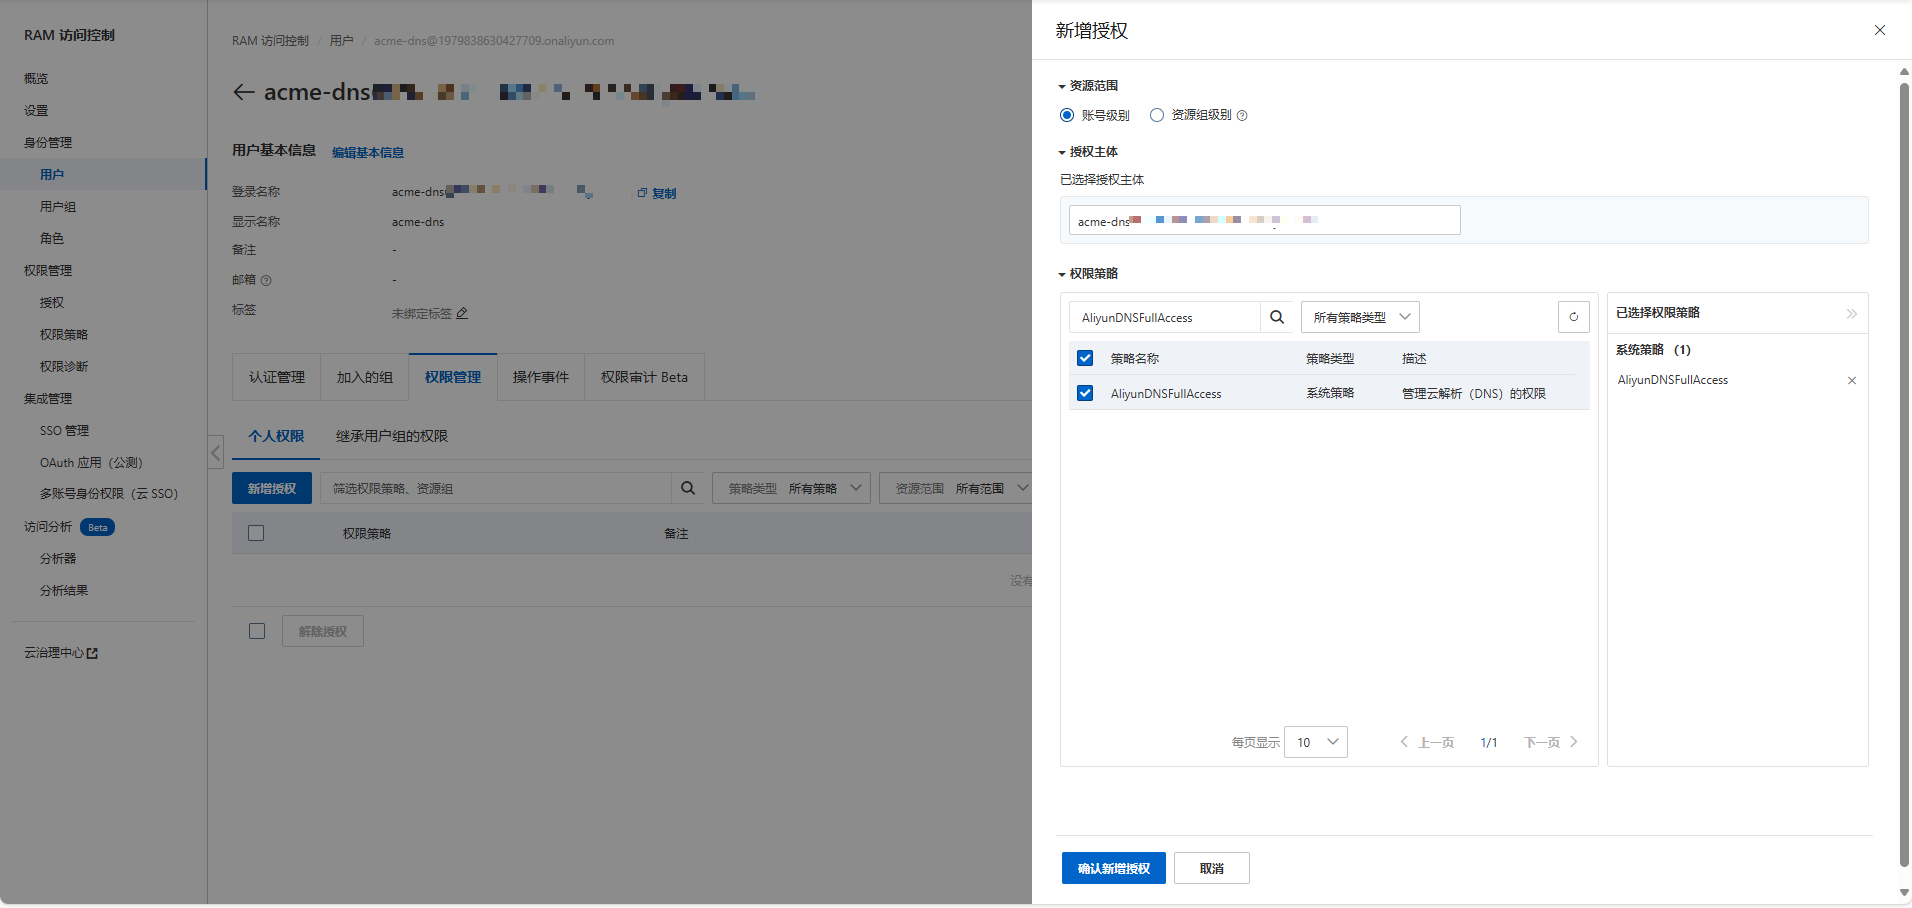Remove AliyunDNSFullAccess from selected policies
1912x908 pixels.
click(1851, 380)
